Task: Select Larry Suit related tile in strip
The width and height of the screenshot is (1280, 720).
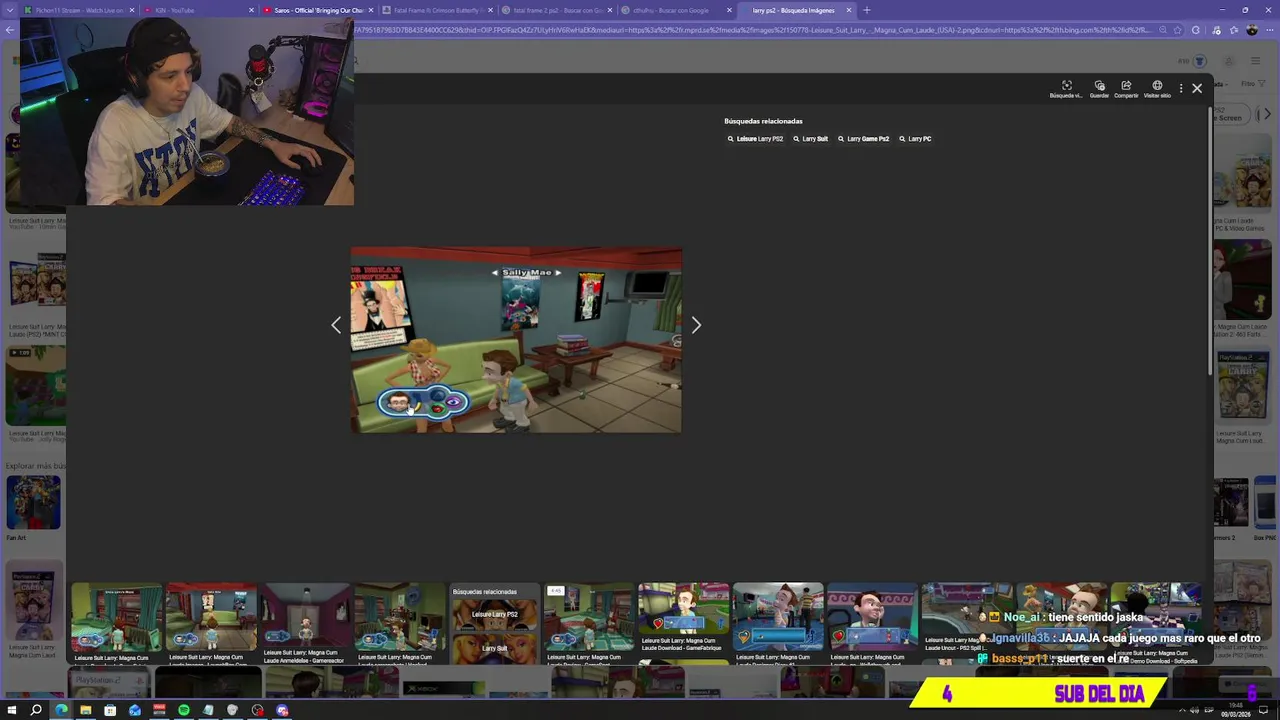Action: point(494,648)
